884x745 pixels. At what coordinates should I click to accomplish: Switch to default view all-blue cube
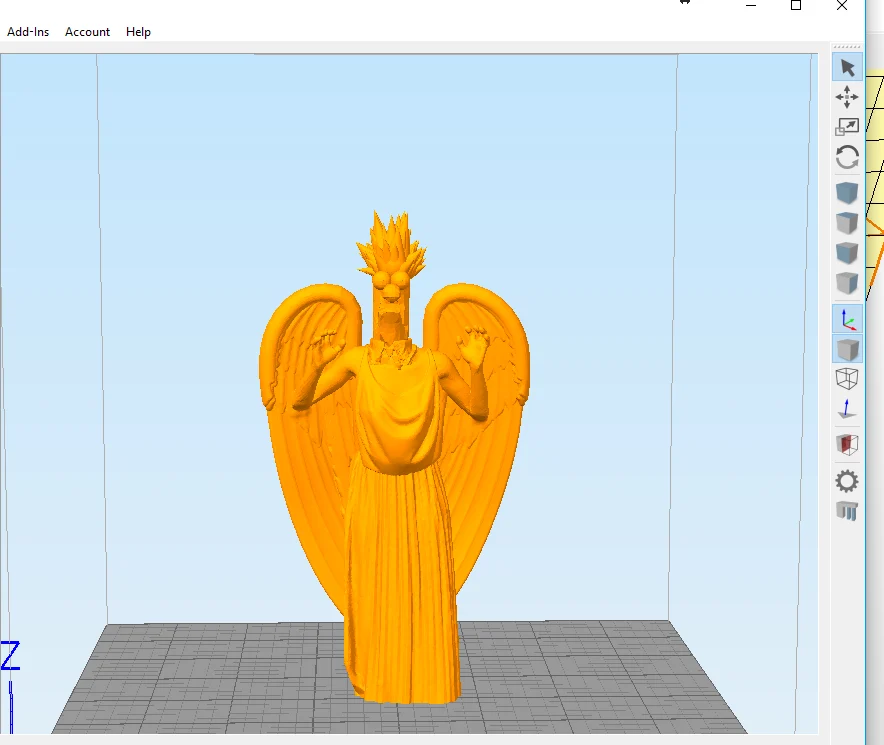click(x=847, y=193)
